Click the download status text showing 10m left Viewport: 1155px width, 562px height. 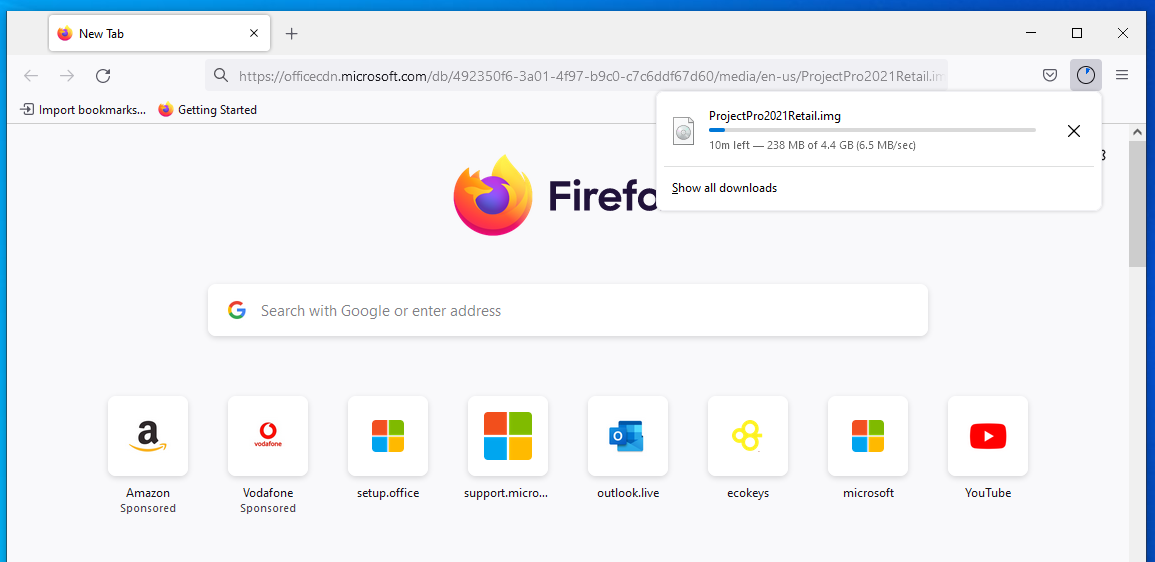(812, 146)
